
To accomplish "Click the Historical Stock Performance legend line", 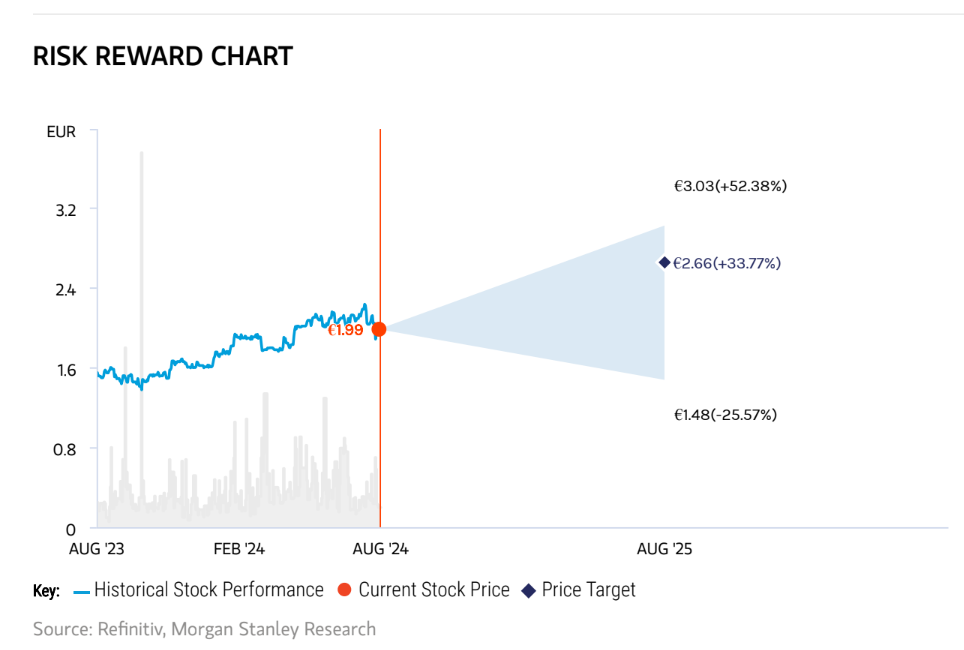I will (81, 591).
